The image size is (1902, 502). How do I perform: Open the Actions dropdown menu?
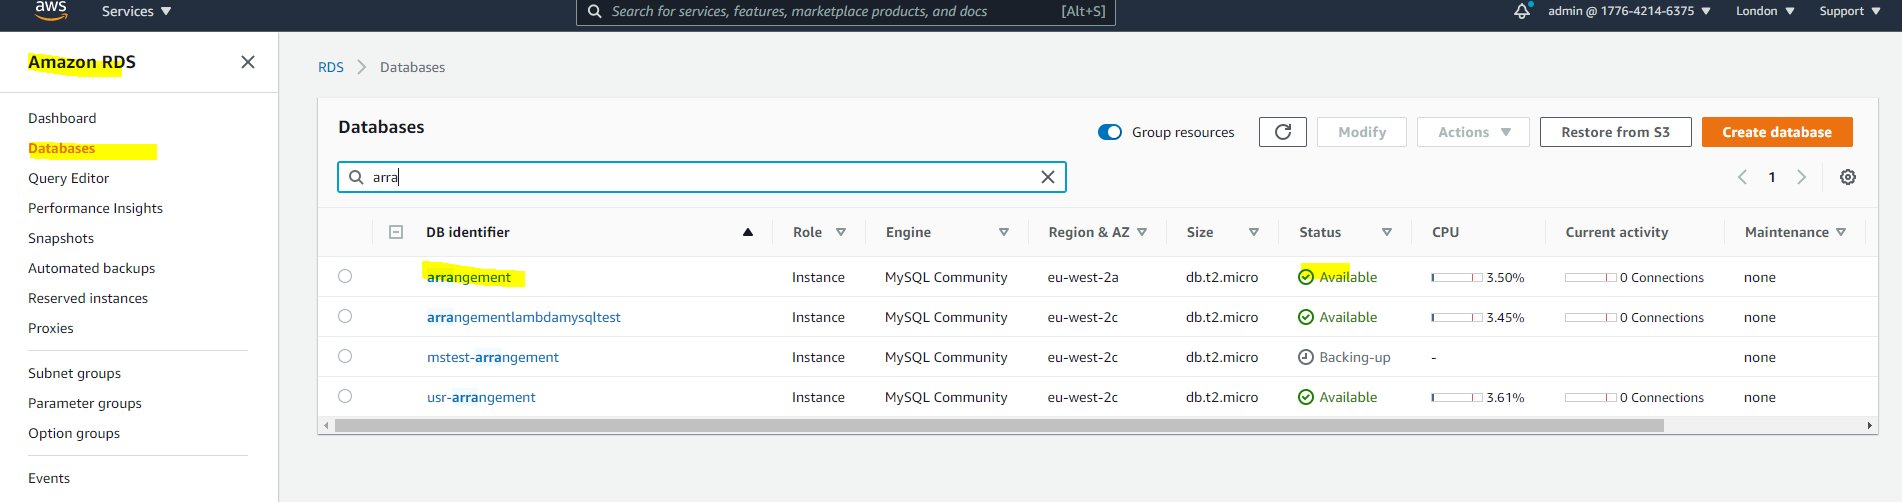tap(1473, 132)
